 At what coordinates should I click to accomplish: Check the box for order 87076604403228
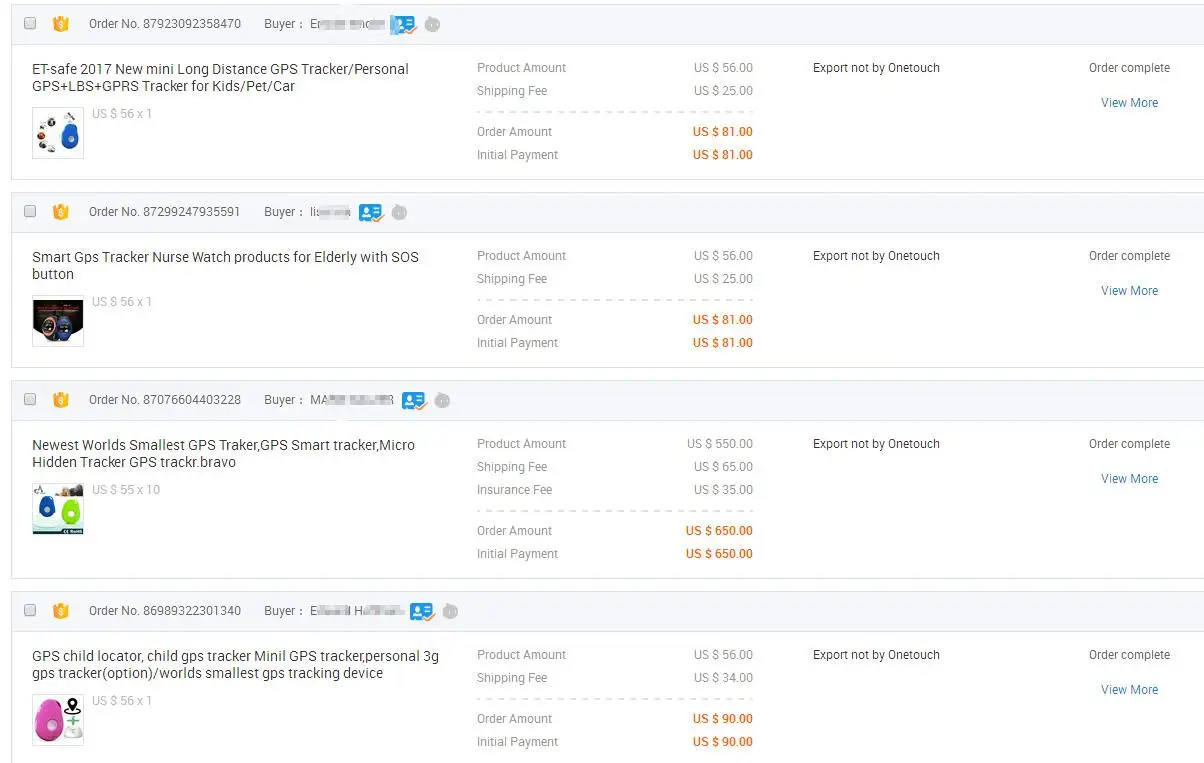coord(30,399)
